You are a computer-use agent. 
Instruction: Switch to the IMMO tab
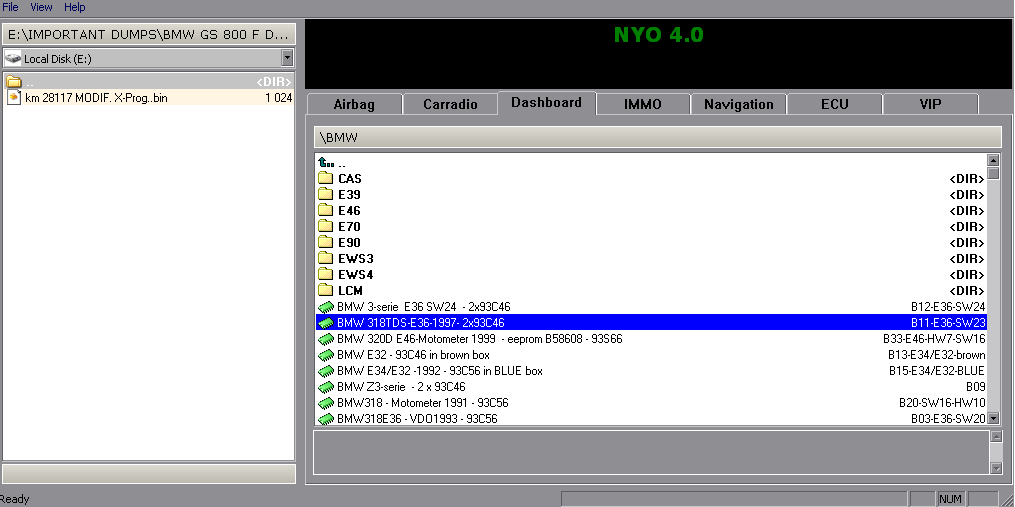[642, 104]
